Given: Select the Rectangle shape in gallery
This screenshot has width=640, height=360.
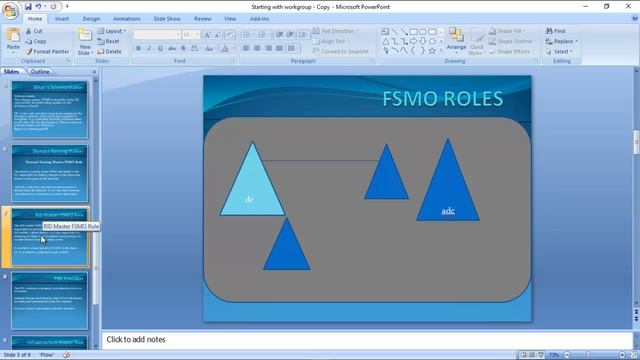Looking at the screenshot, I should point(413,31).
